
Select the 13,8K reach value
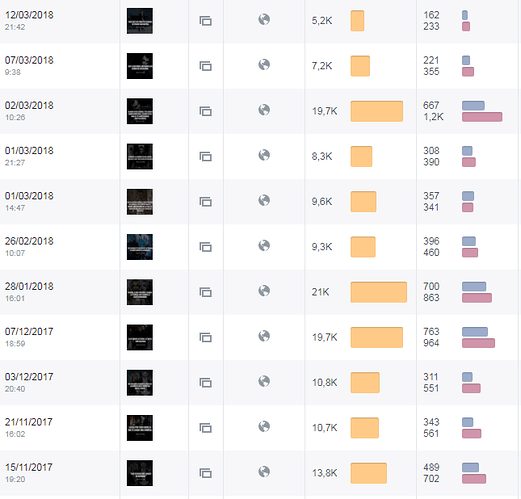click(x=324, y=473)
